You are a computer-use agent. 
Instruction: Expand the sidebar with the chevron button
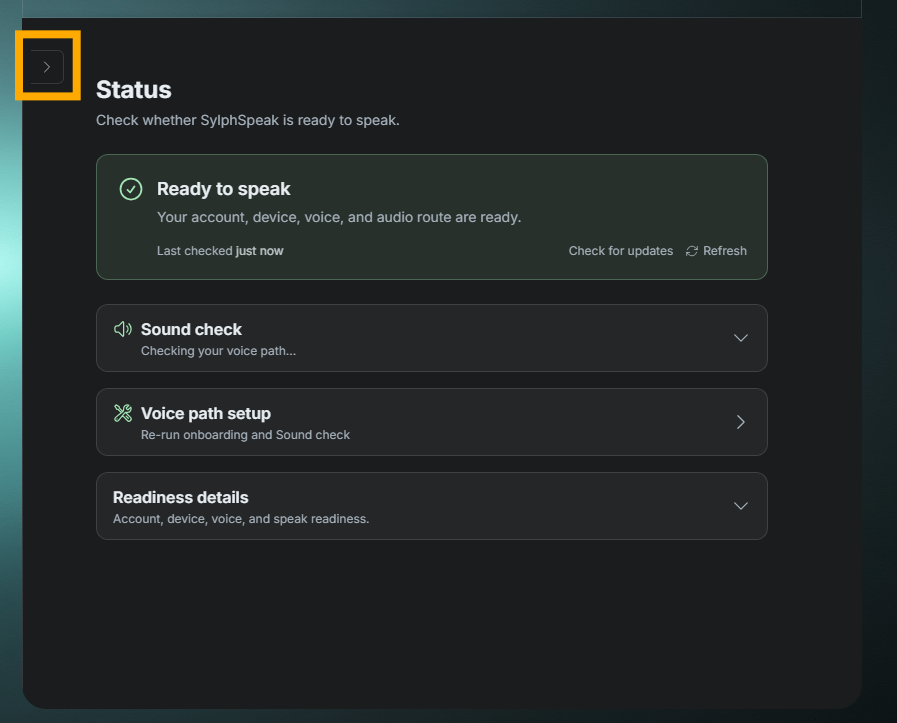[47, 67]
